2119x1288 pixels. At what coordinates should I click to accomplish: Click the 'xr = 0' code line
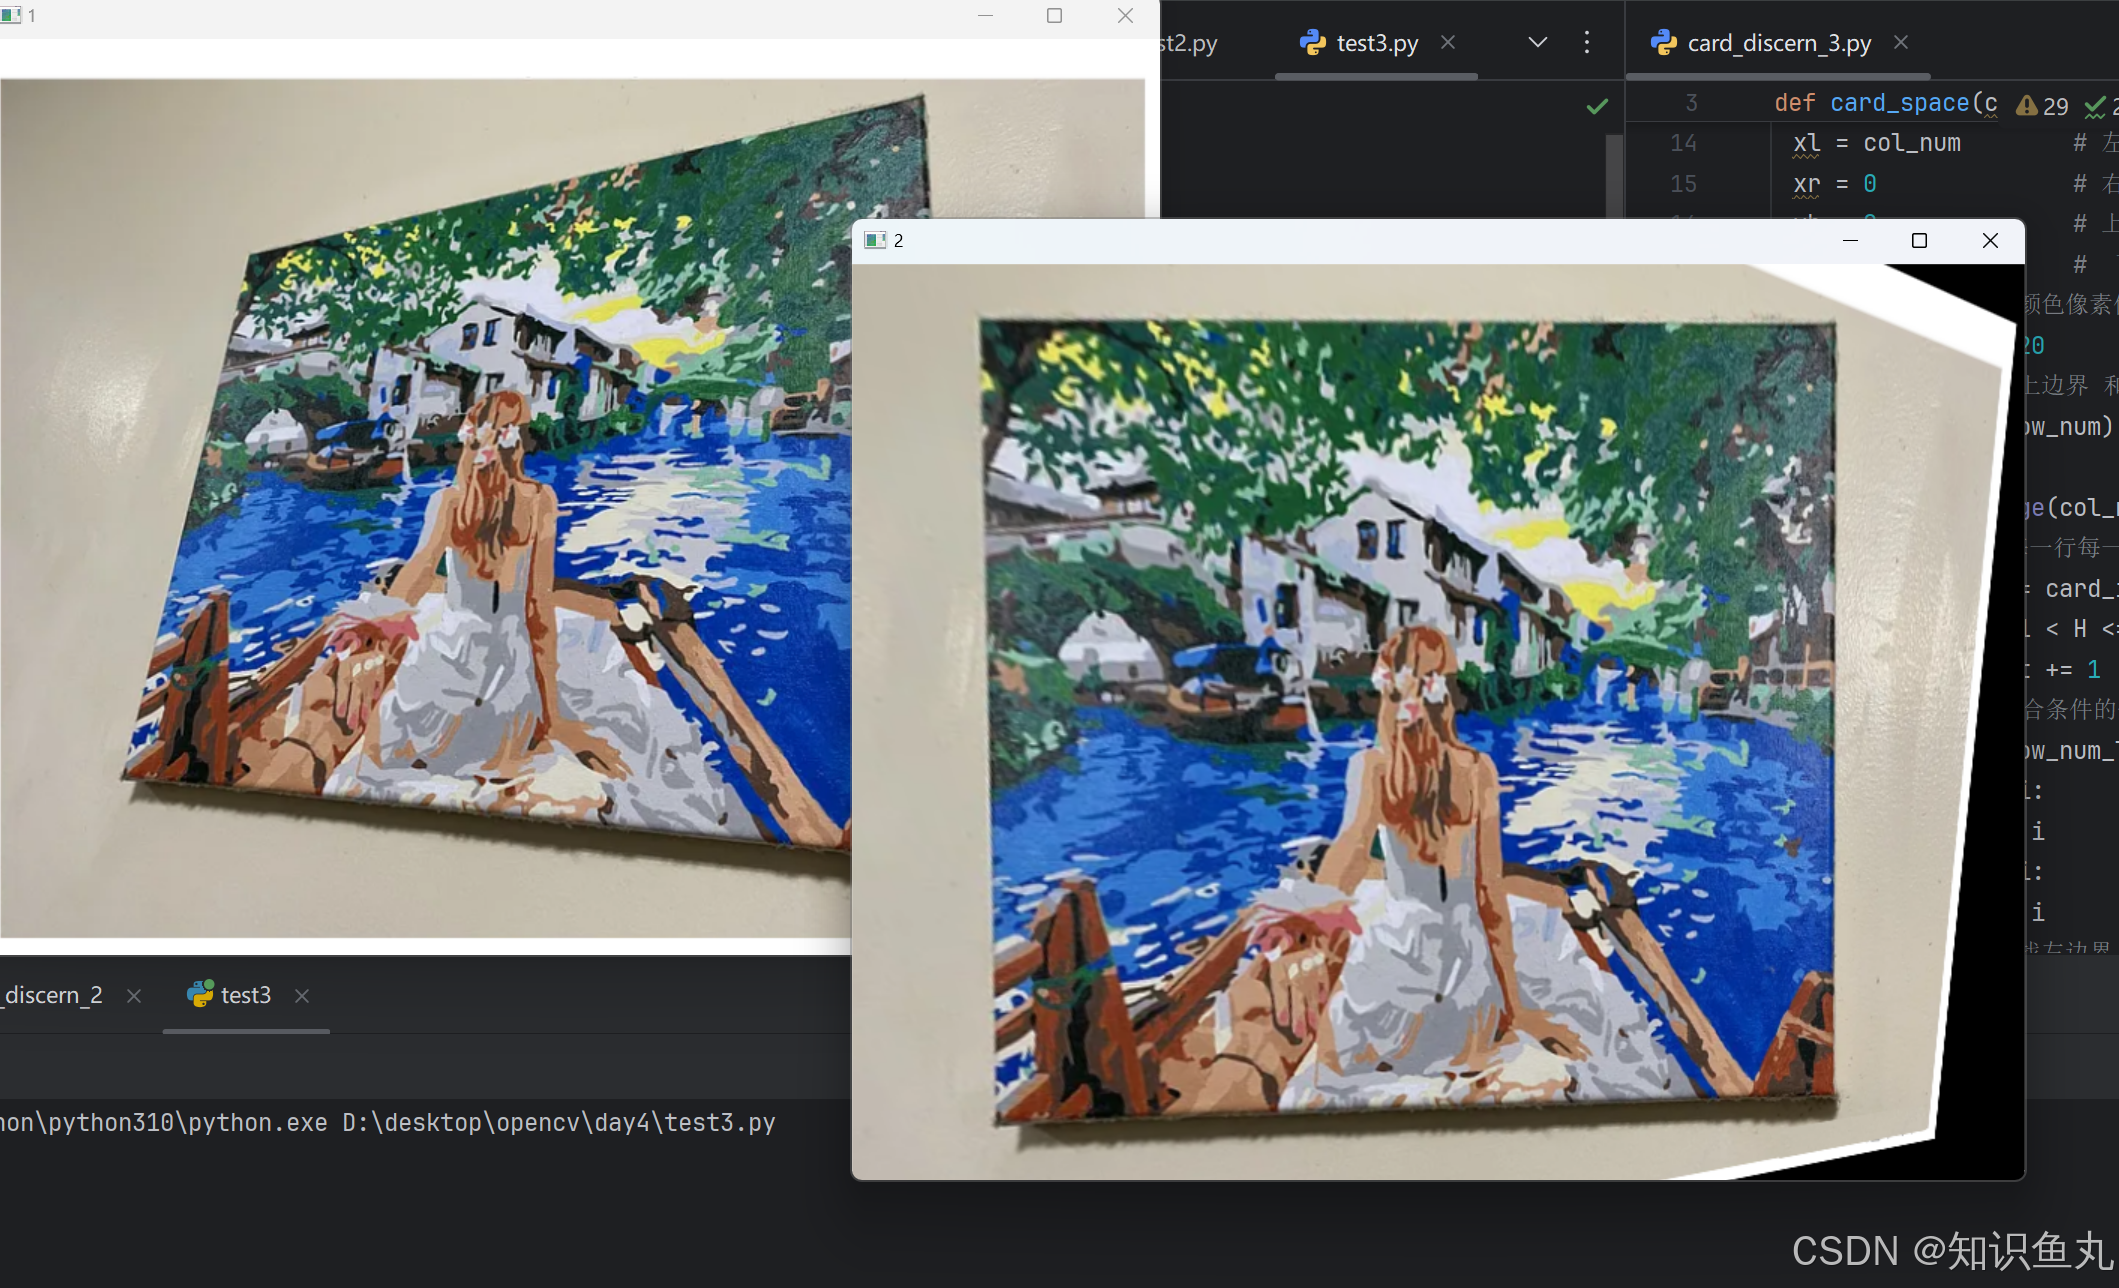tap(1834, 184)
